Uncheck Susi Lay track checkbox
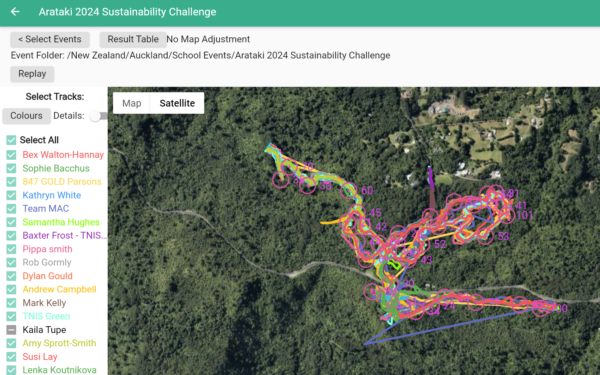Viewport: 600px width, 375px height. [11, 357]
